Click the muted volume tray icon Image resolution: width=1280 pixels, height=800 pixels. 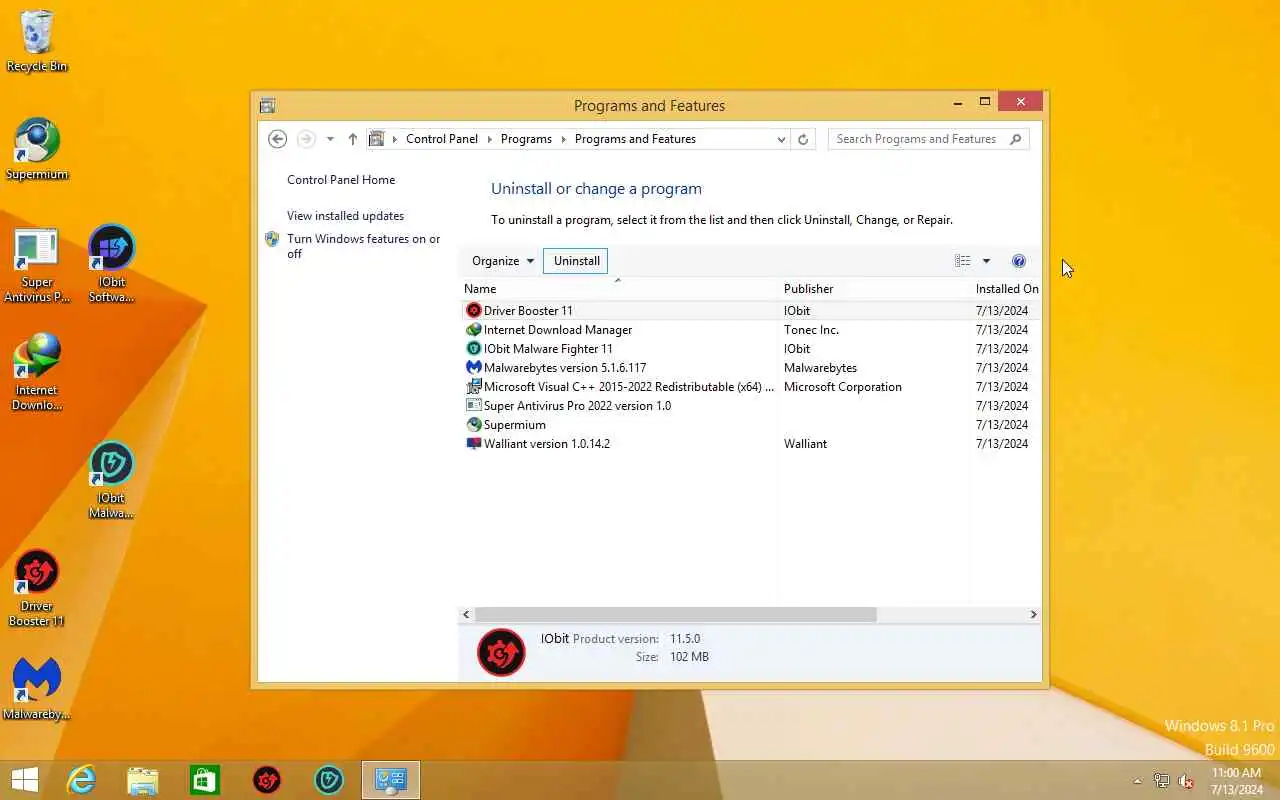1186,781
